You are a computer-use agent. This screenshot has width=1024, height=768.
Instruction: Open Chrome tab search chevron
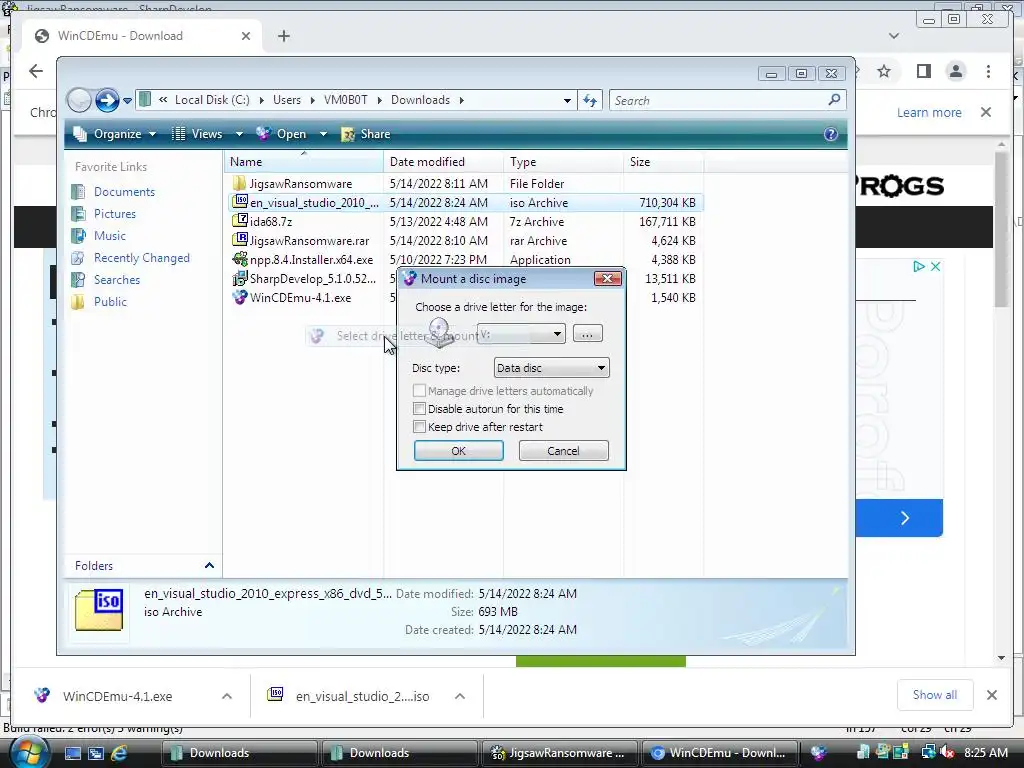[894, 36]
